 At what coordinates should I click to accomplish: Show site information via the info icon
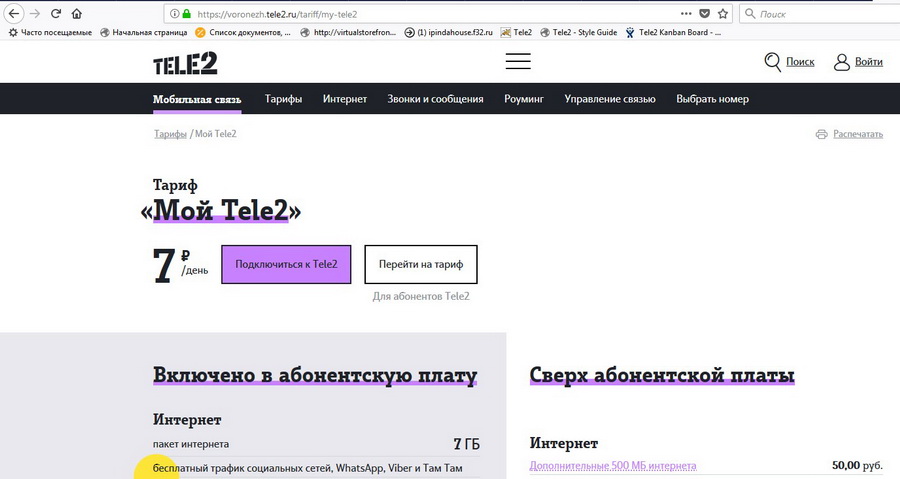174,14
